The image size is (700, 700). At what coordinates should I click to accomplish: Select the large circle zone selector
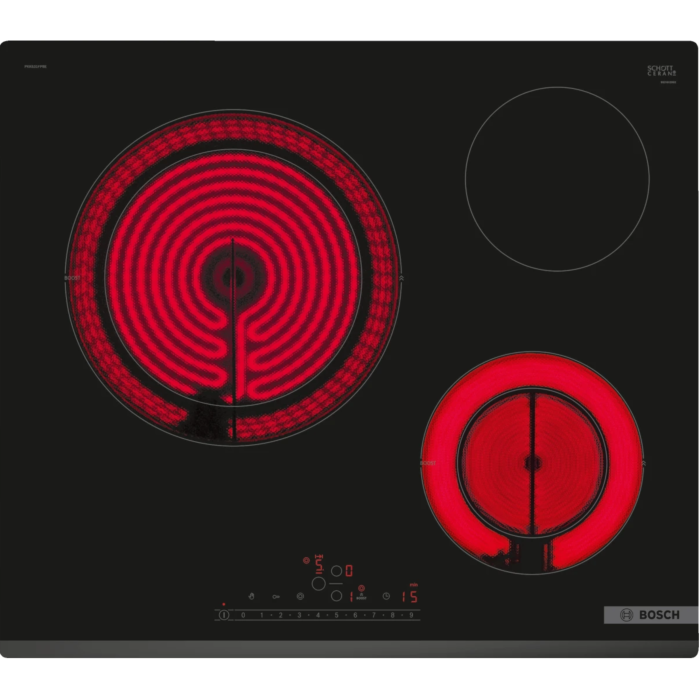point(318,584)
